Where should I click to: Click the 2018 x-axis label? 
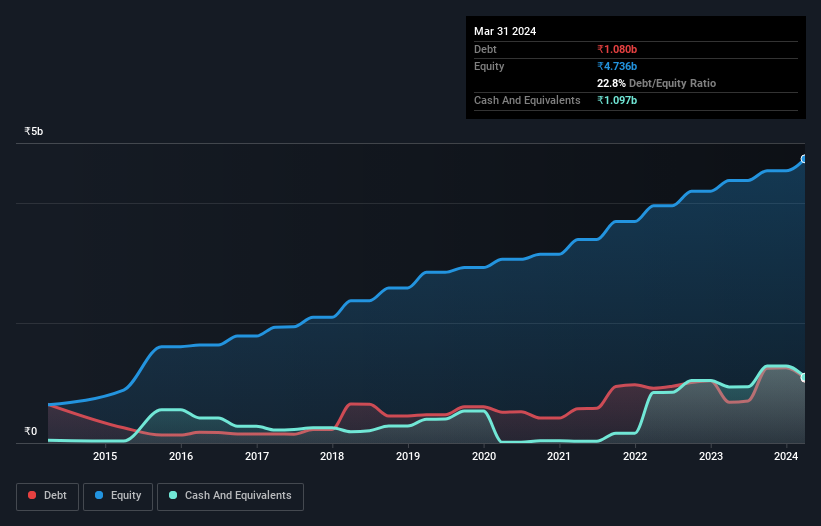click(332, 456)
